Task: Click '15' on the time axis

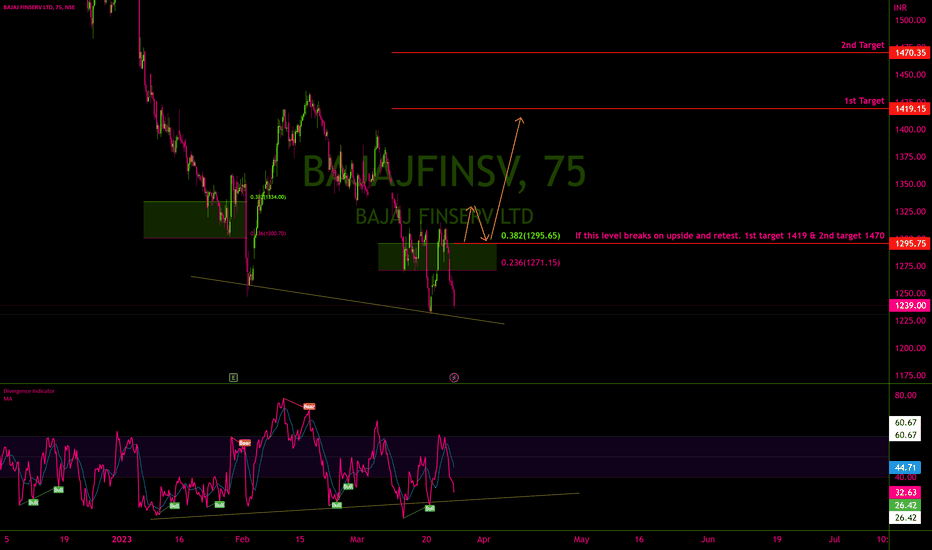Action: coord(300,539)
